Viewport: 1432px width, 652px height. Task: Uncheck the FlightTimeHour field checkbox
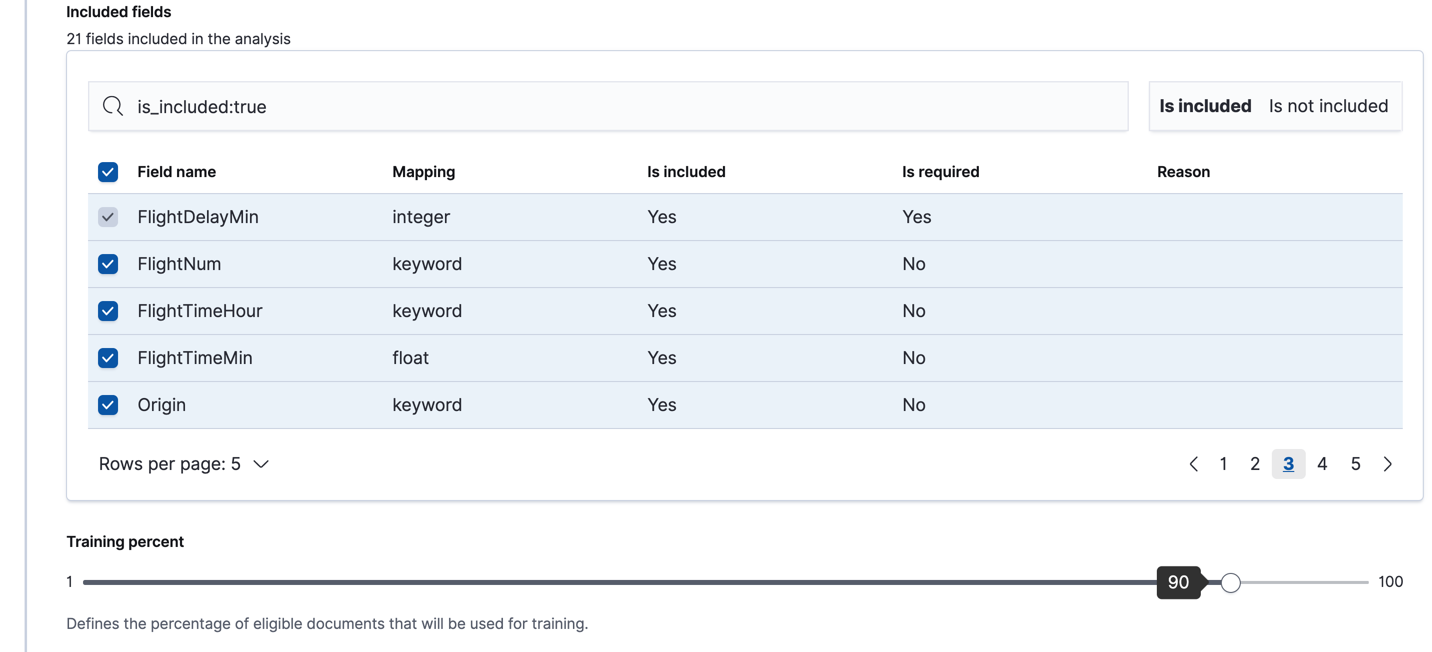(108, 311)
